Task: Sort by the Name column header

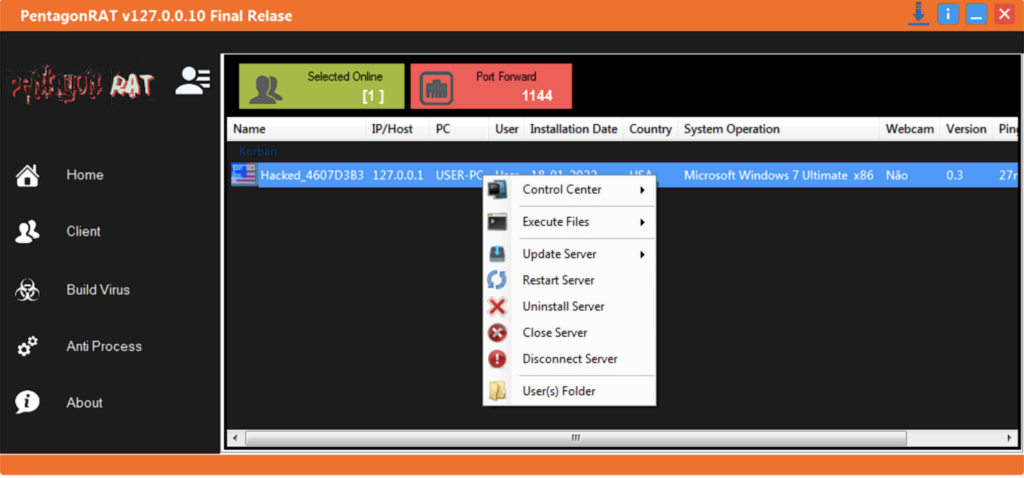Action: click(296, 129)
